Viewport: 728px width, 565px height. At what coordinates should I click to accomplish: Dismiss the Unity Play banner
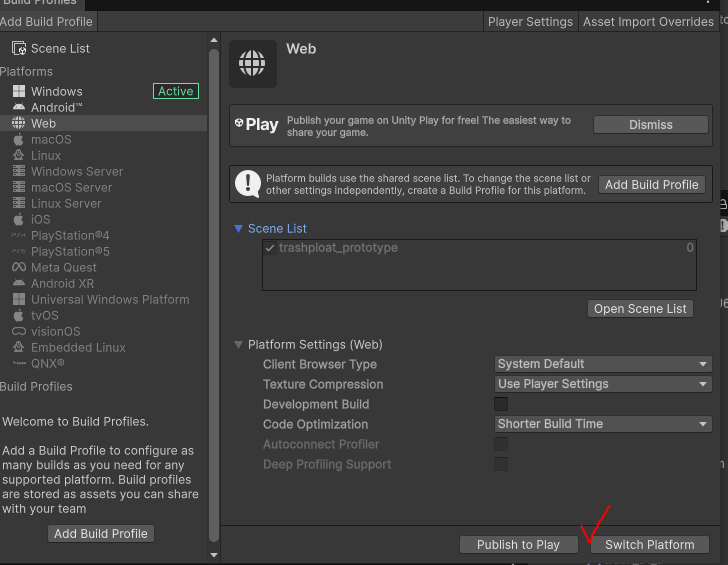650,124
